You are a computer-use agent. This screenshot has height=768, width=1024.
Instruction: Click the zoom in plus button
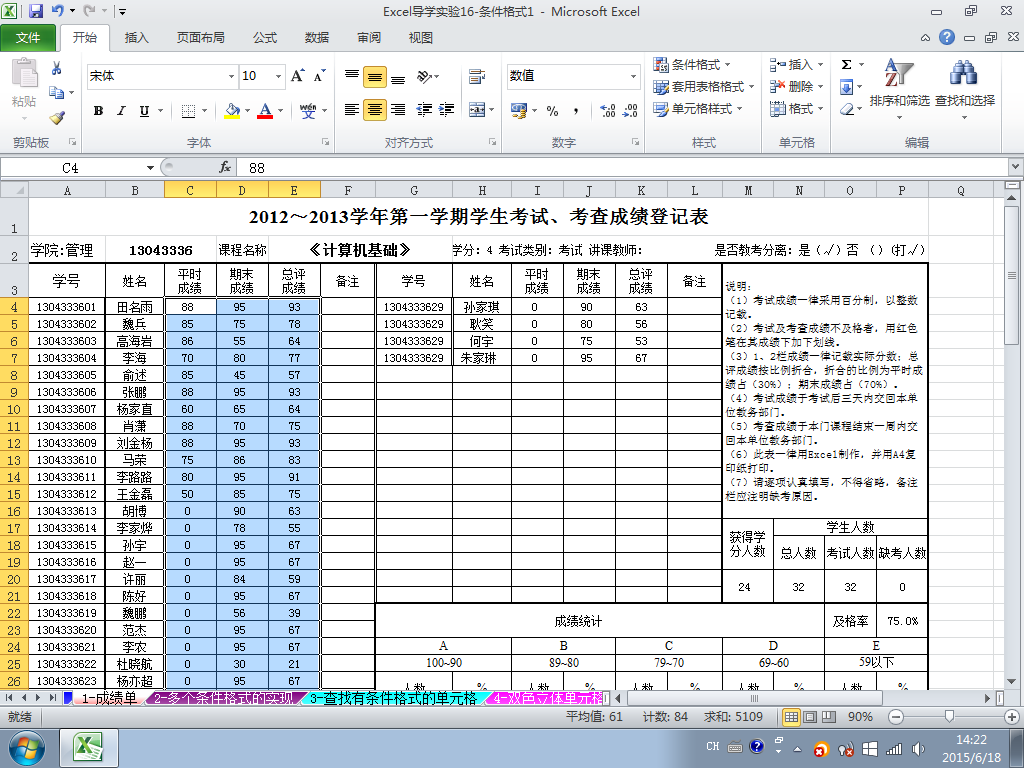pyautogui.click(x=1014, y=716)
